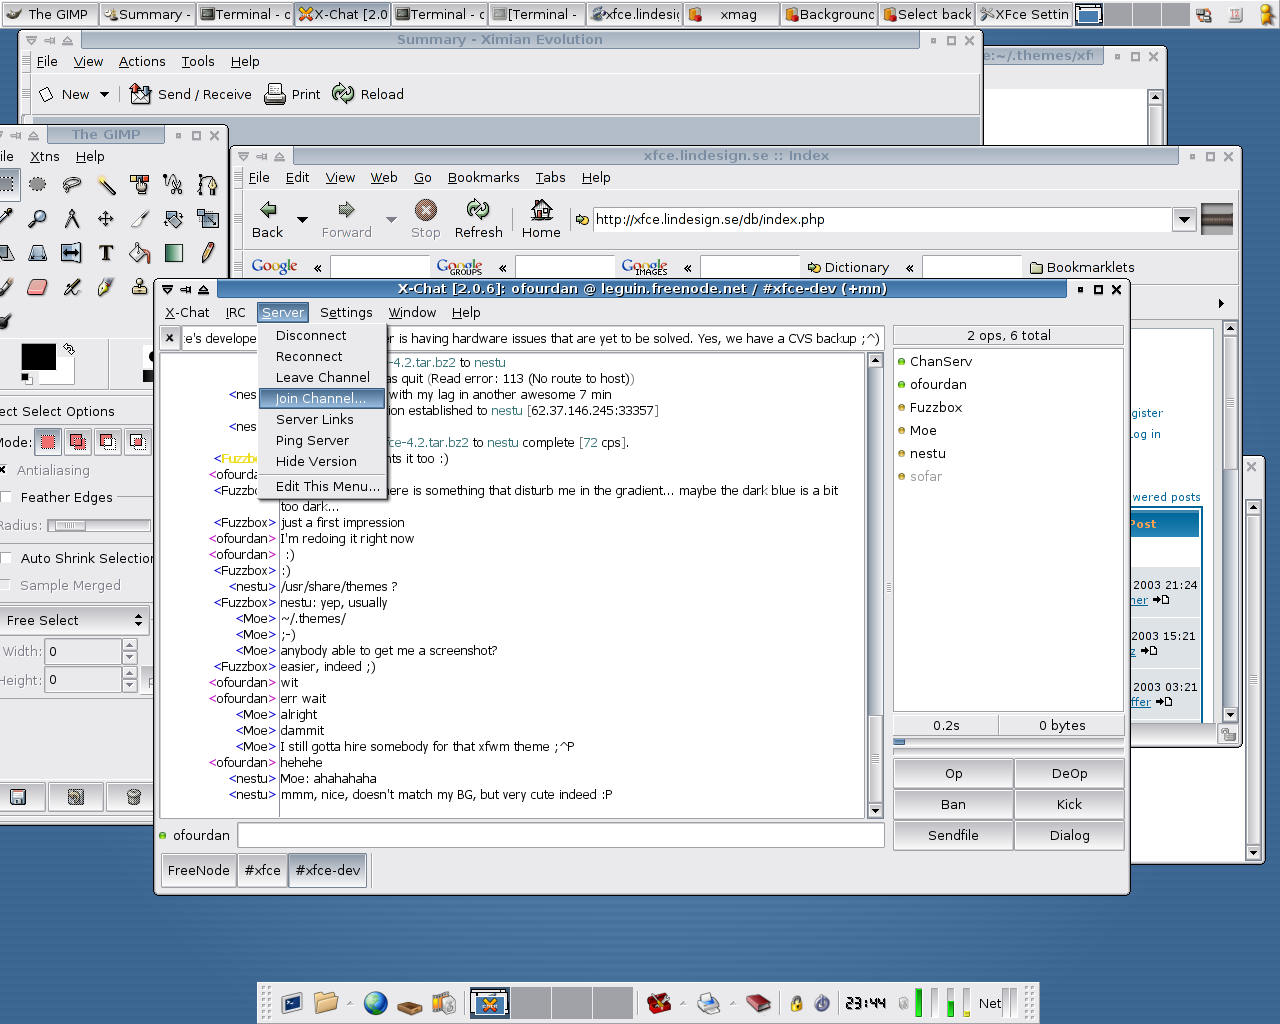Pick the Eraser tool in GIMP
1280x1024 pixels.
click(x=38, y=287)
